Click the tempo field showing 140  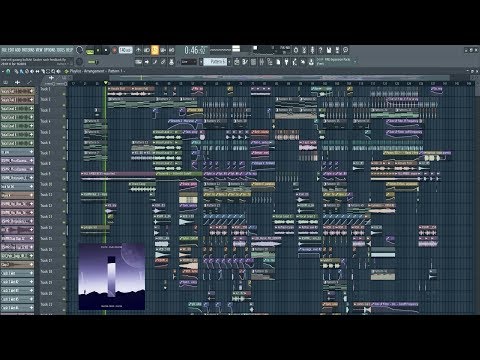[x=125, y=50]
